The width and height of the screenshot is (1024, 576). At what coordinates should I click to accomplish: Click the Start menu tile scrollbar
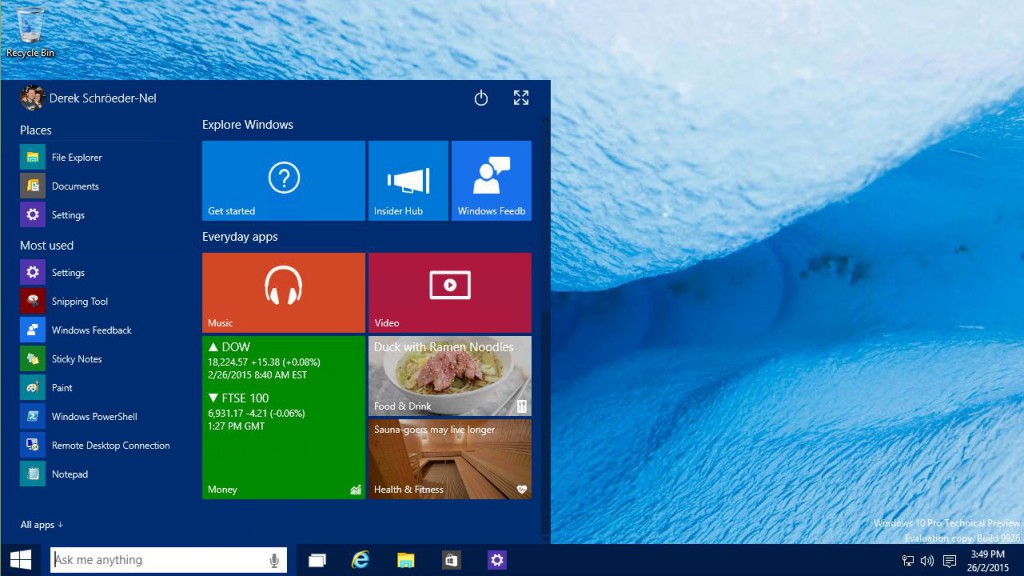pos(545,327)
